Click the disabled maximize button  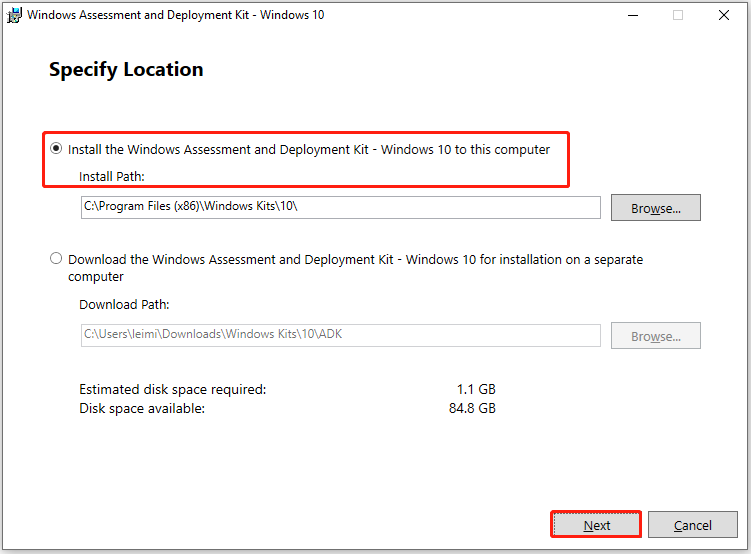pyautogui.click(x=678, y=15)
